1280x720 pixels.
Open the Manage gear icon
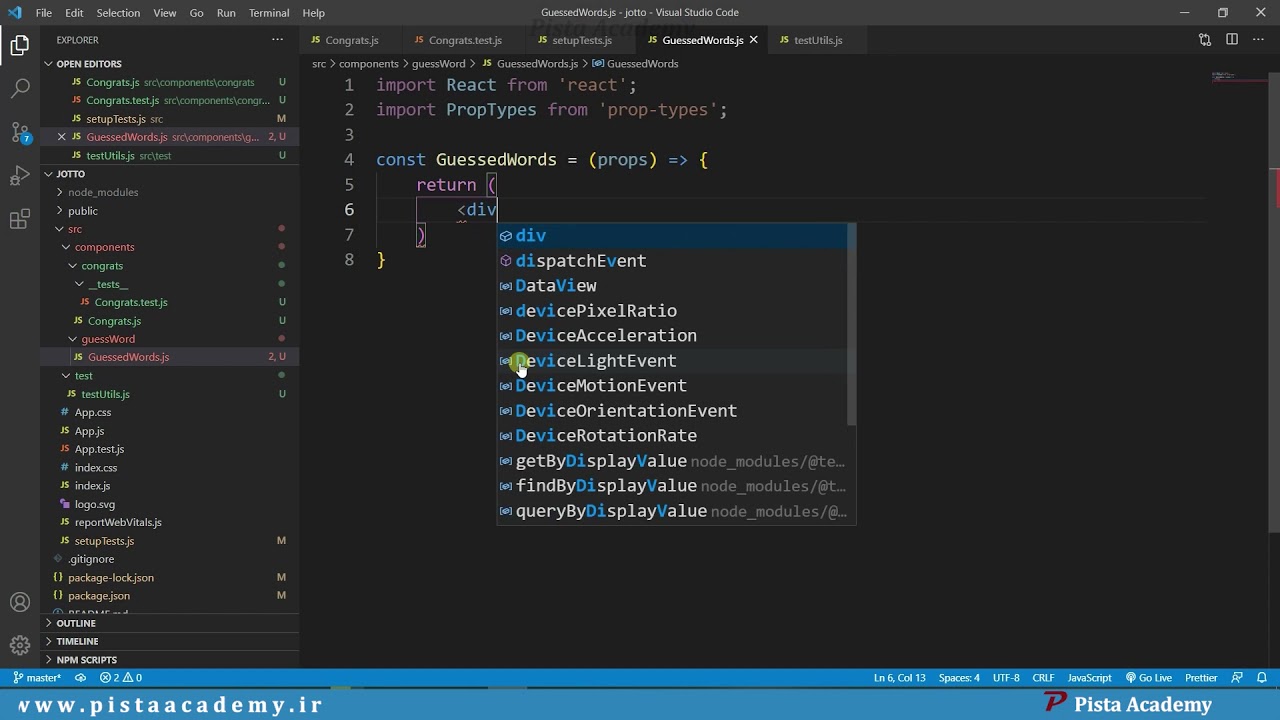coord(20,646)
